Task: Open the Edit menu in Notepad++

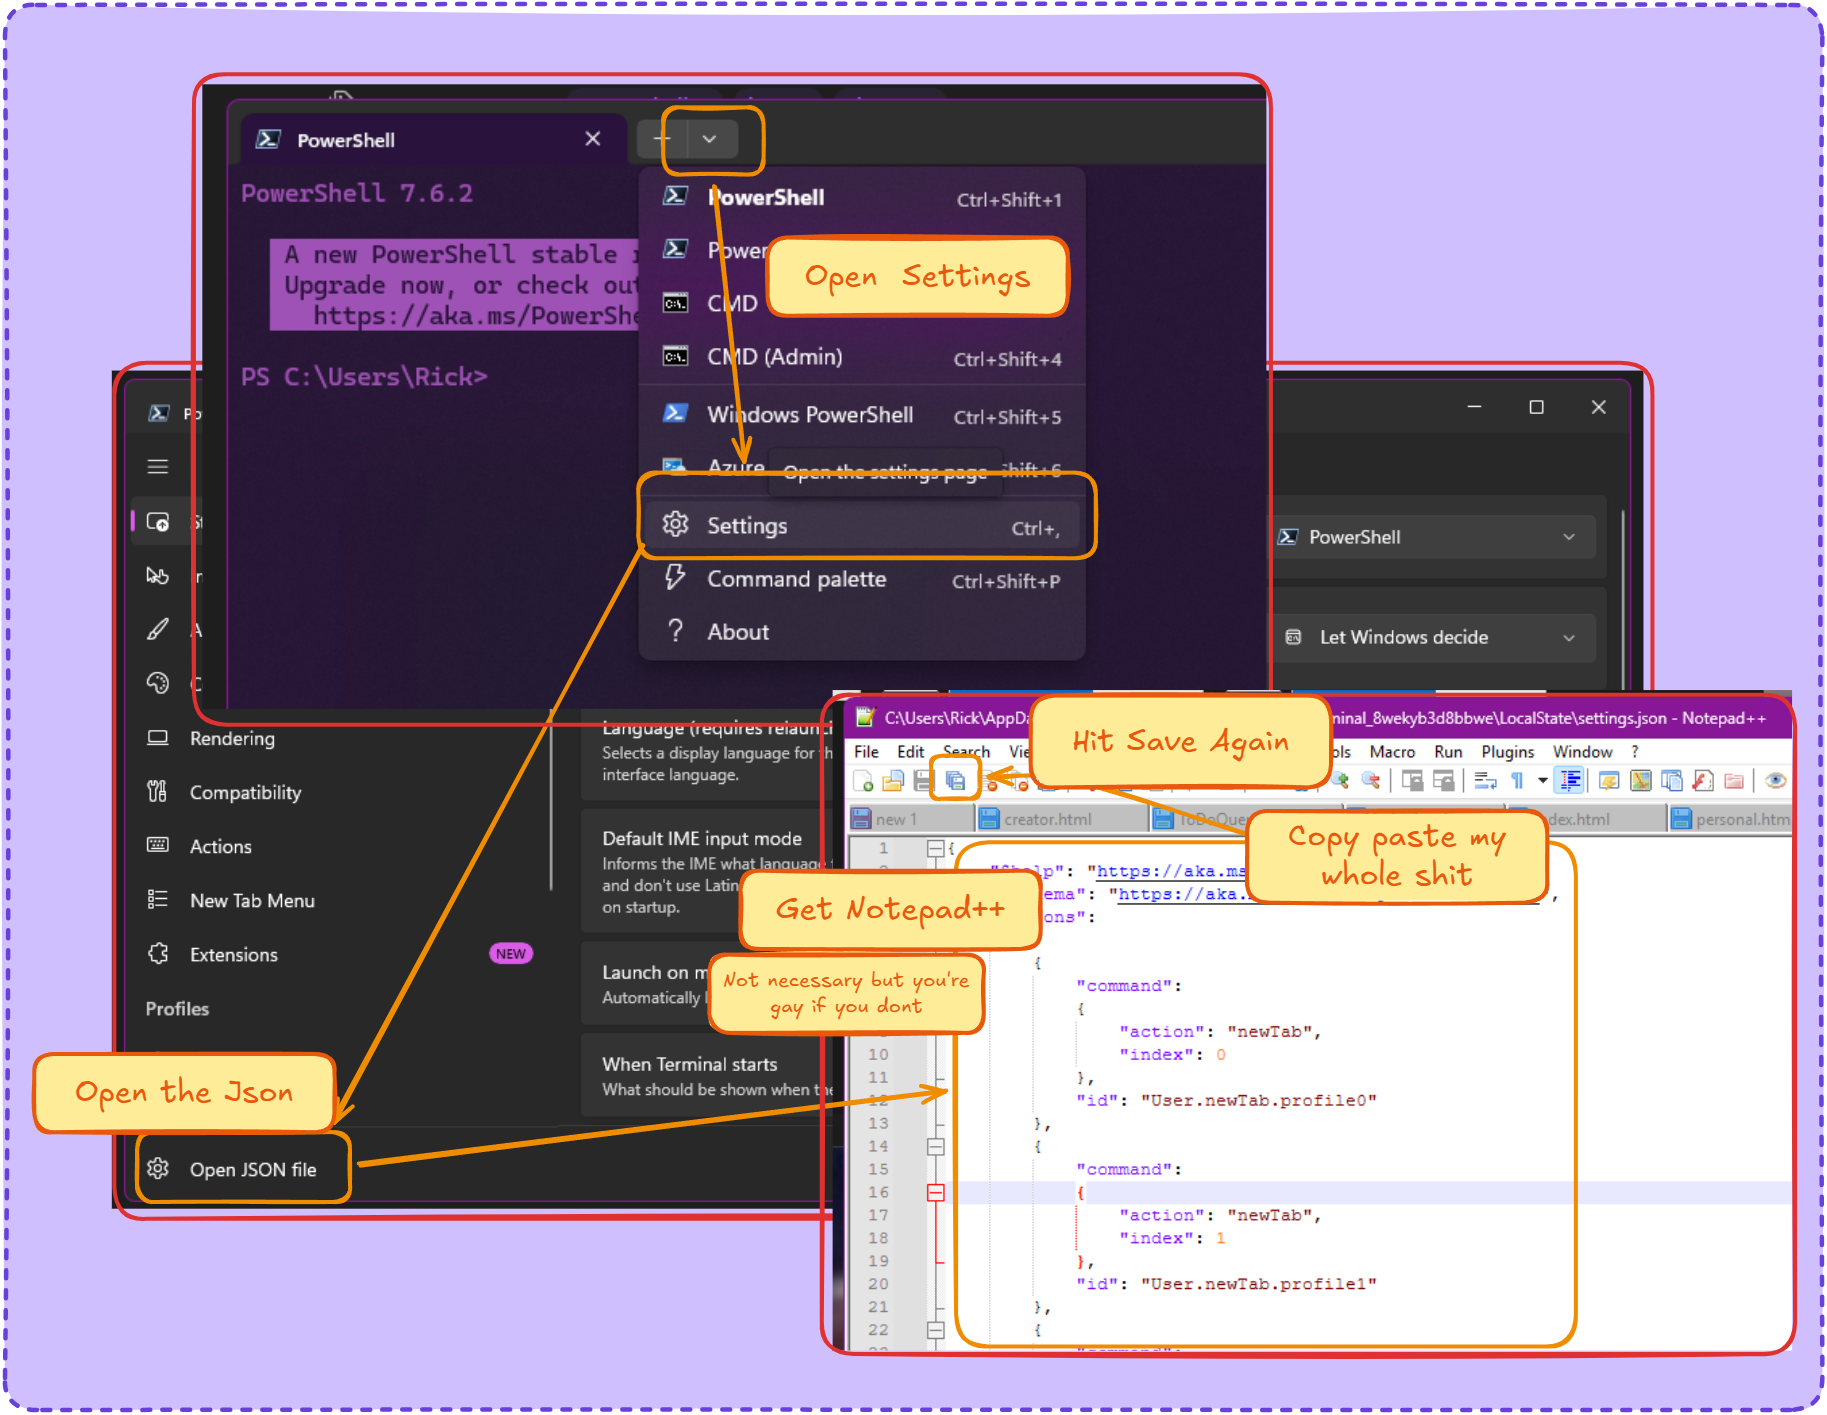Action: 910,752
